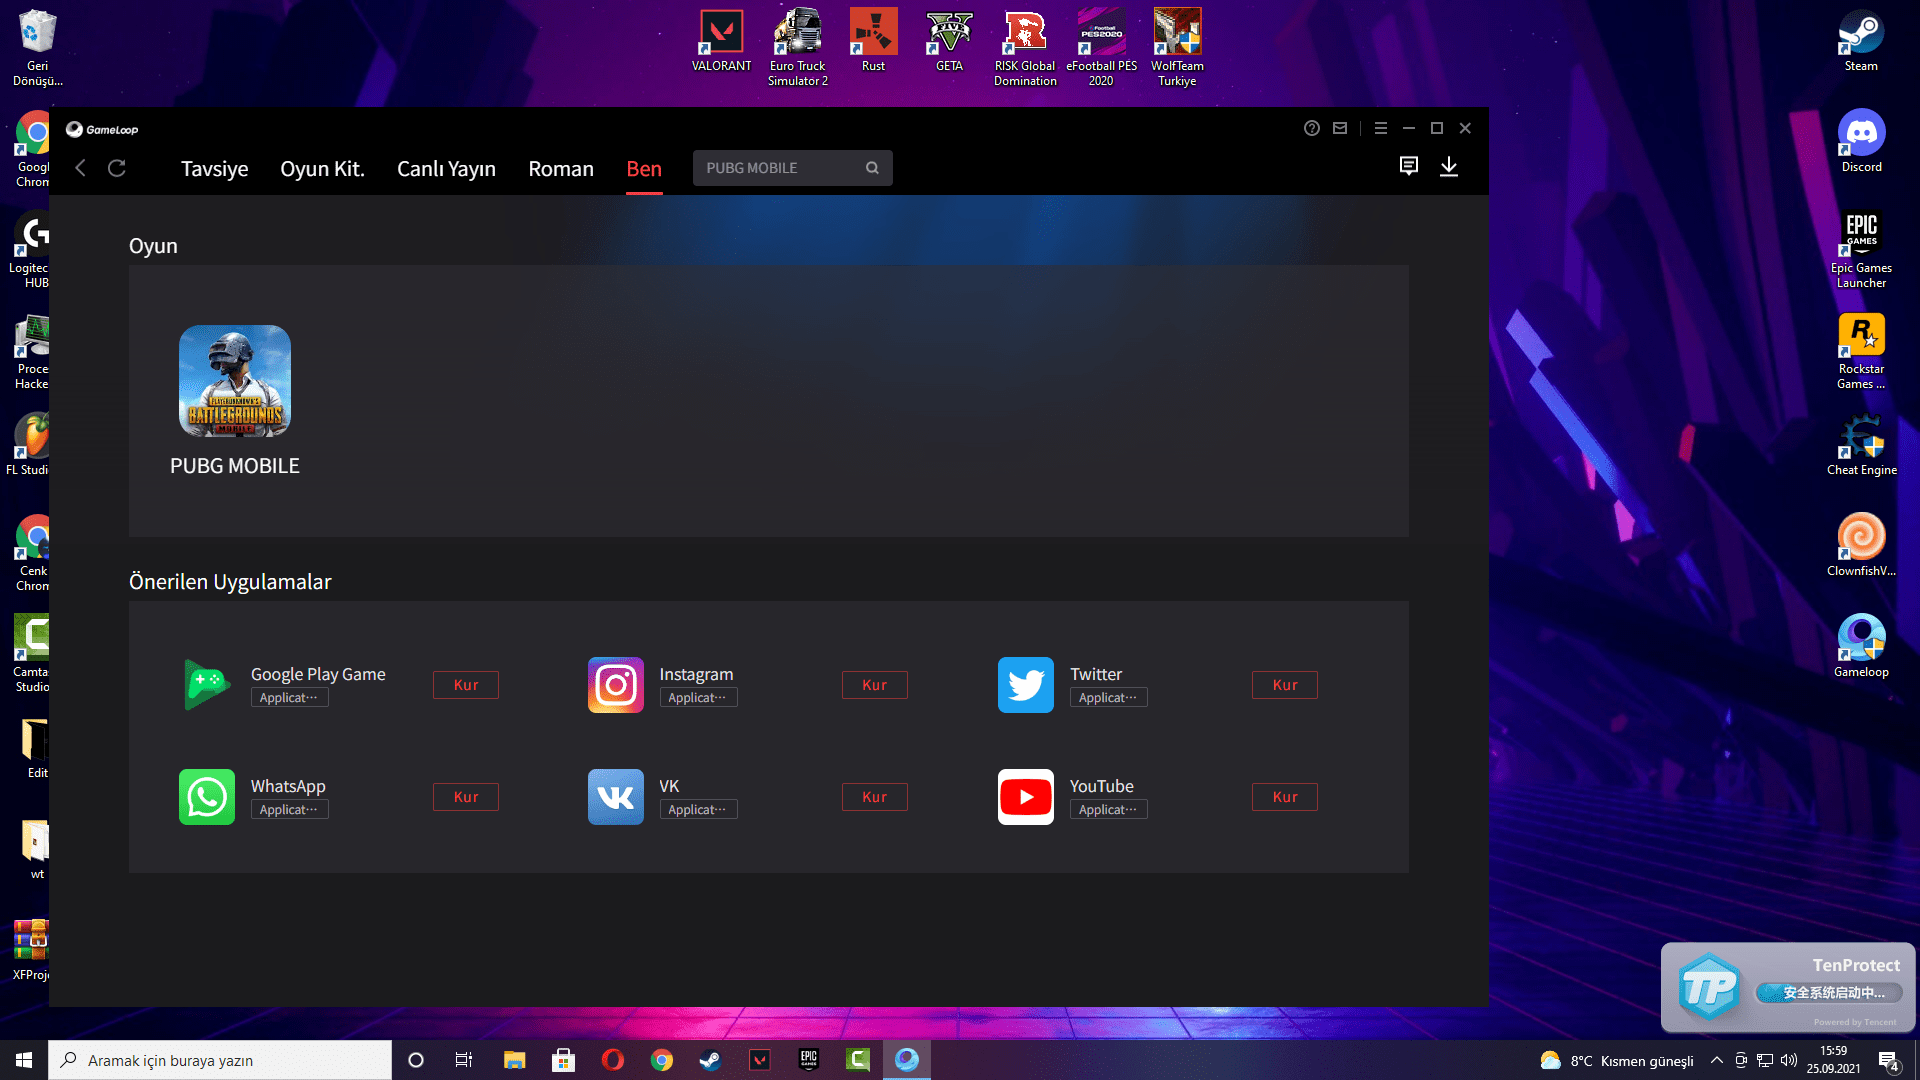Select the WolfTeam Turkiye shortcut
This screenshot has height=1080, width=1920.
pos(1178,47)
